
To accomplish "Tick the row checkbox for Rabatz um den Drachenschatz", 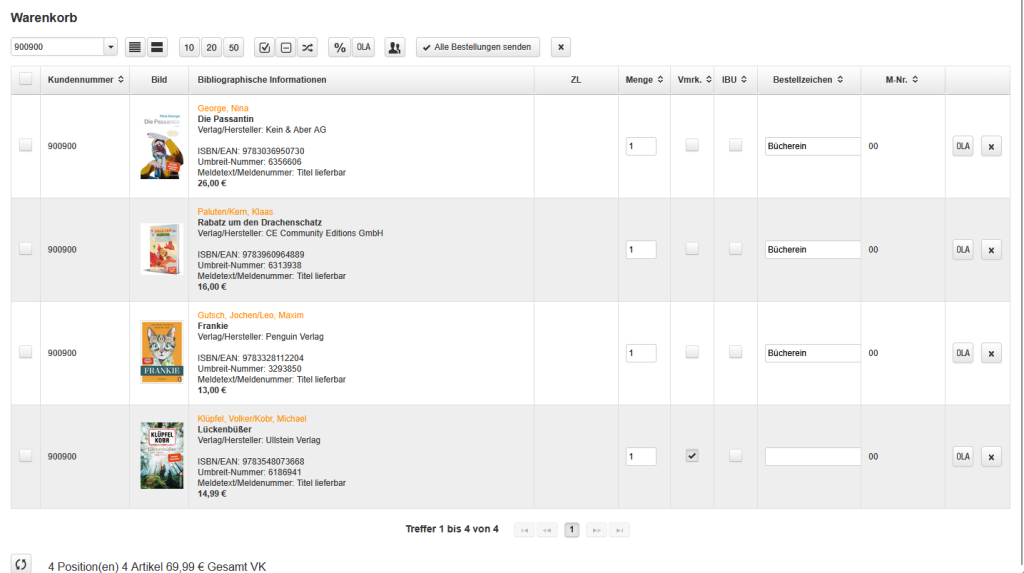I will point(25,249).
